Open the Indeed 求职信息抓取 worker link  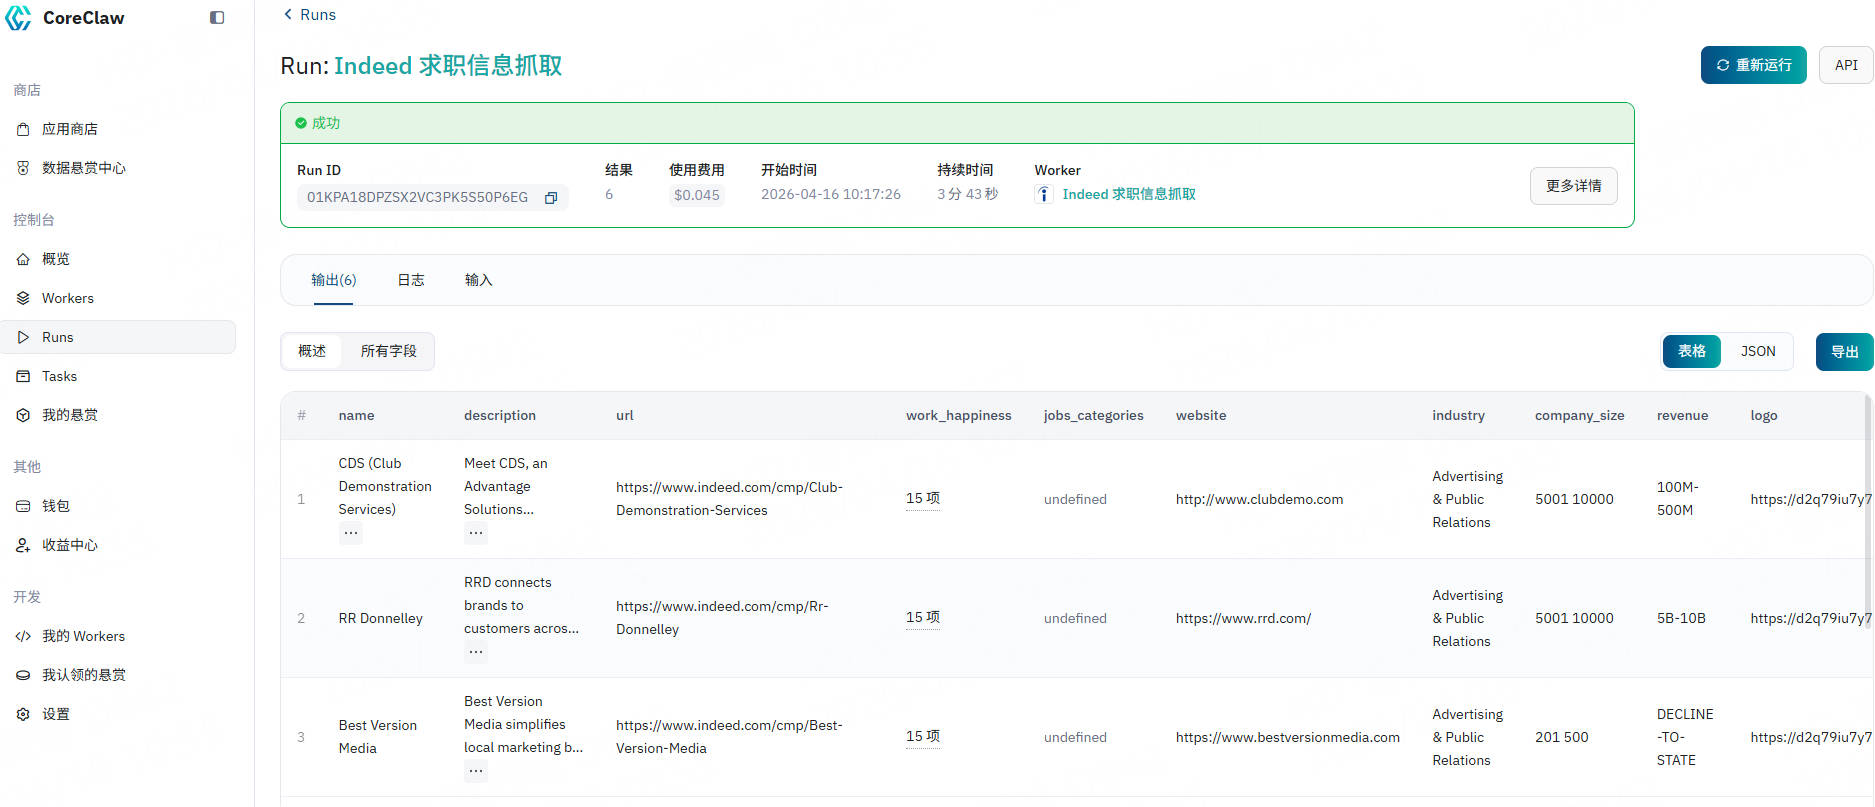[x=1128, y=194]
